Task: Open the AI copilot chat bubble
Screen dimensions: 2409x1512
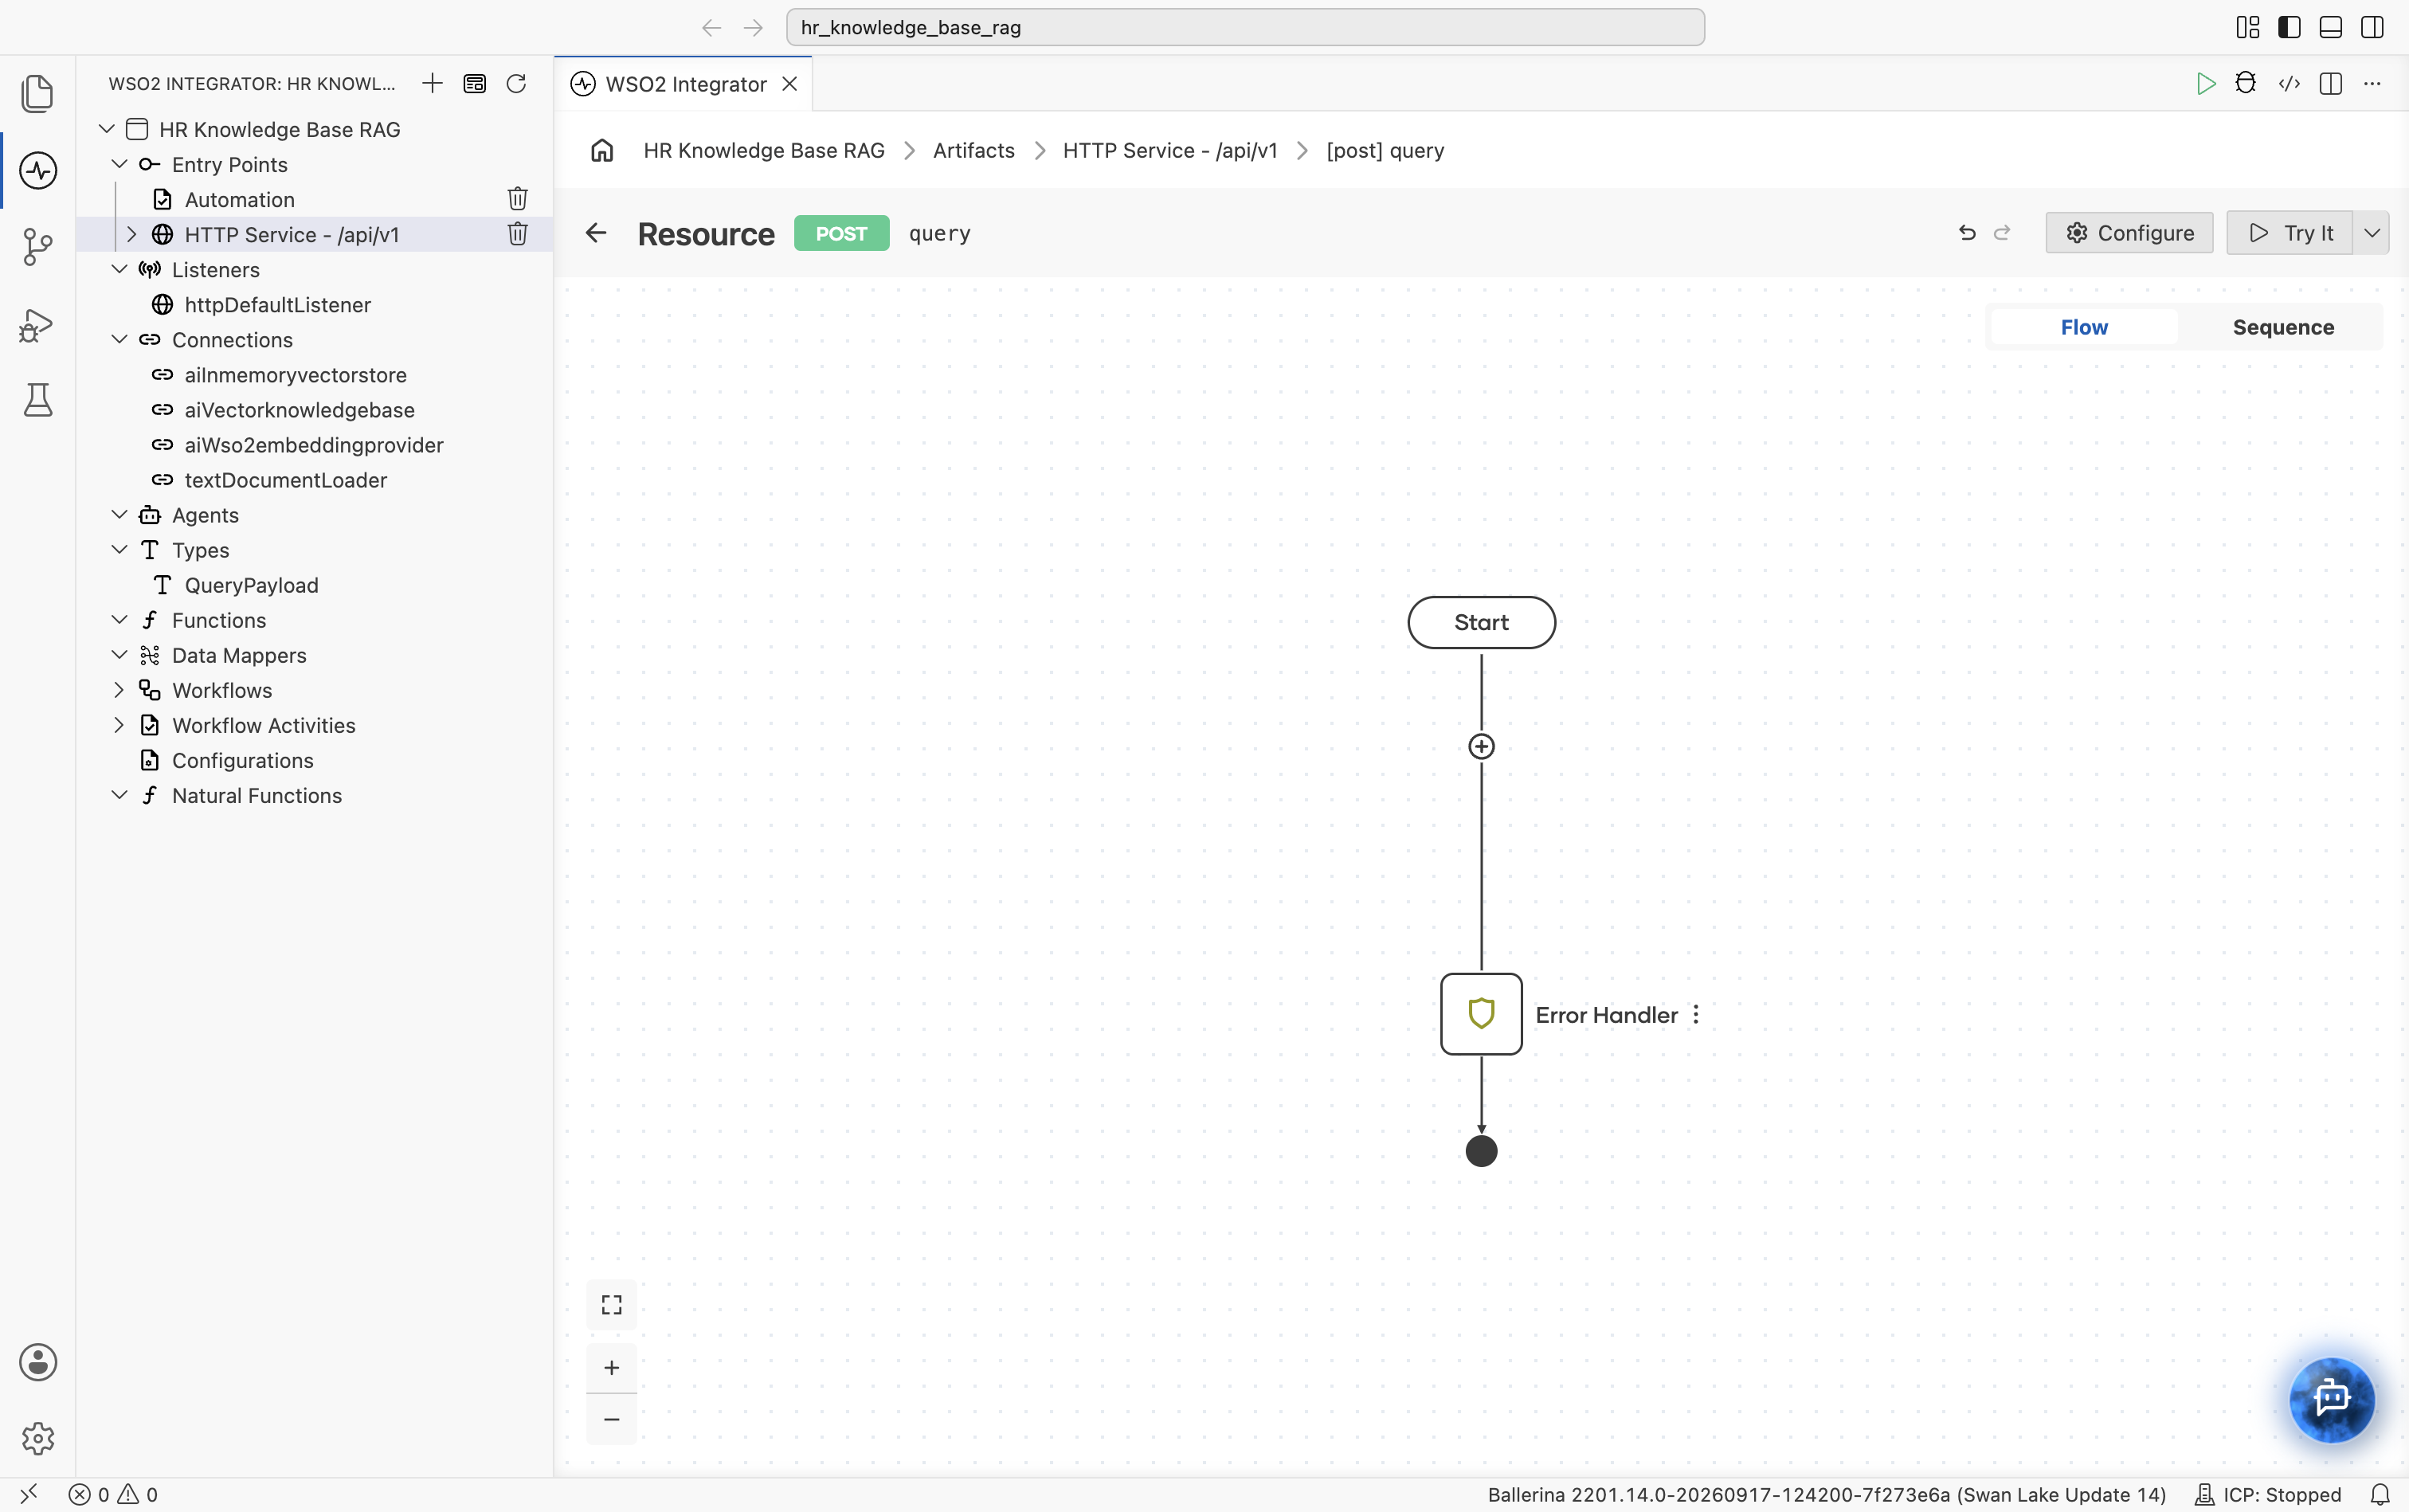Action: point(2332,1399)
